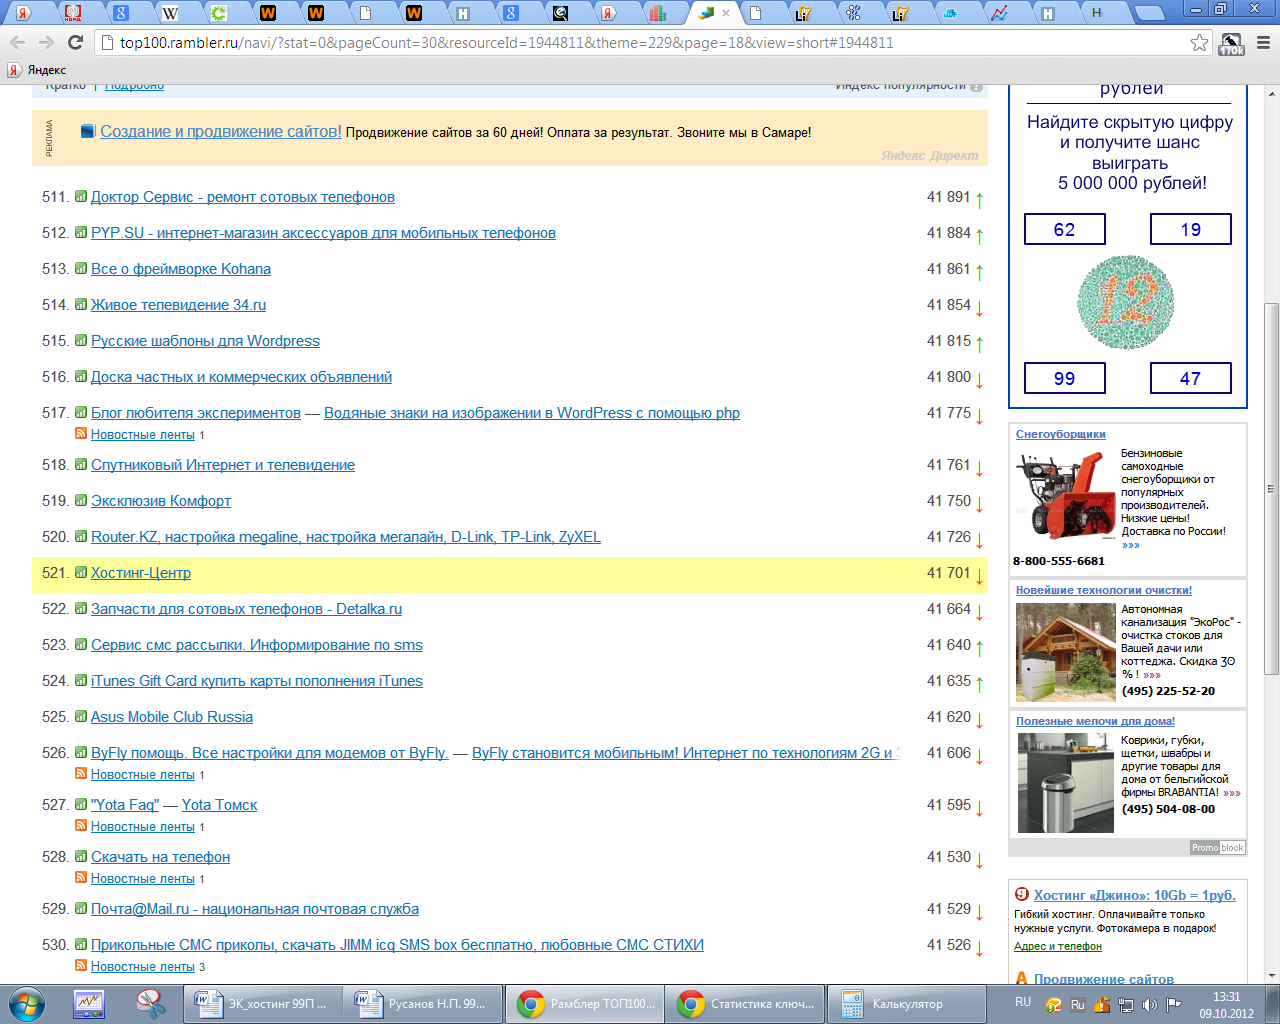Click stats icon beside iTunes Gift Card
This screenshot has height=1024, width=1280.
tap(81, 680)
